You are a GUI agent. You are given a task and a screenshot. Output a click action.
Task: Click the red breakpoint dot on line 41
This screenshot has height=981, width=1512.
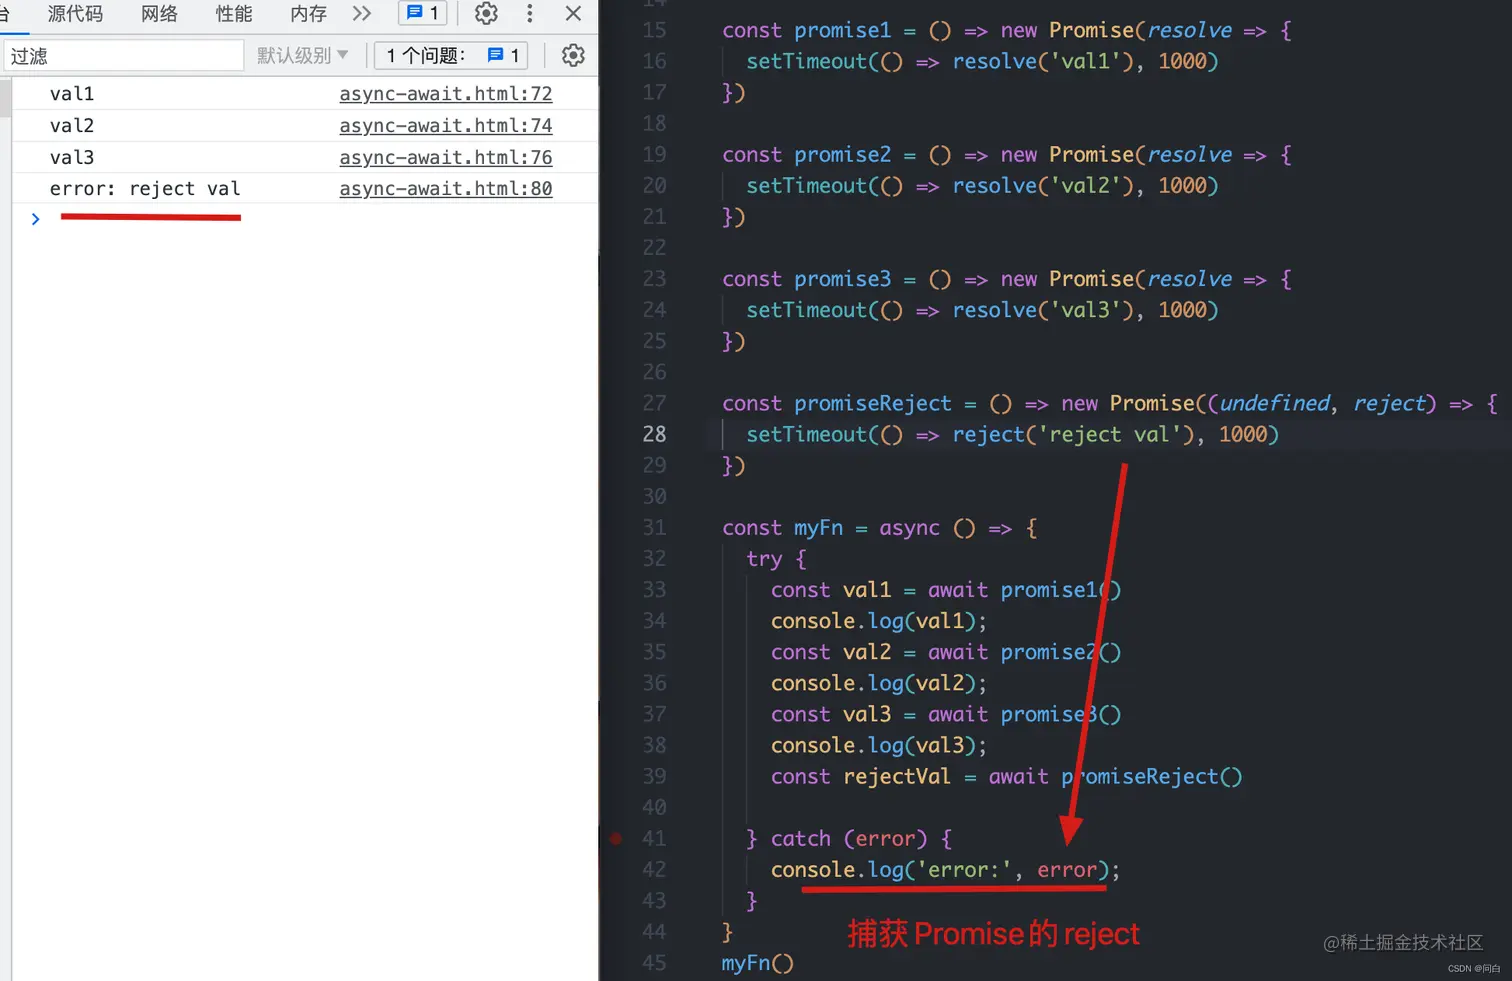pos(616,839)
